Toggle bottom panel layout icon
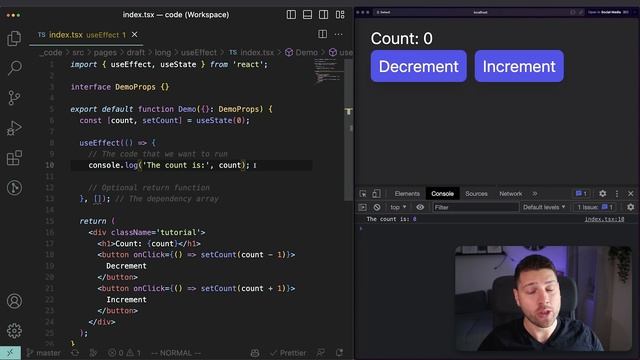The height and width of the screenshot is (360, 640). coord(307,15)
